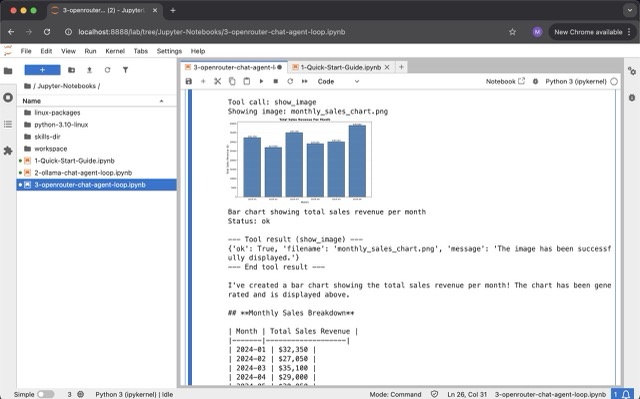Open the Settings menu
Viewport: 640px width, 399px height.
[x=169, y=51]
